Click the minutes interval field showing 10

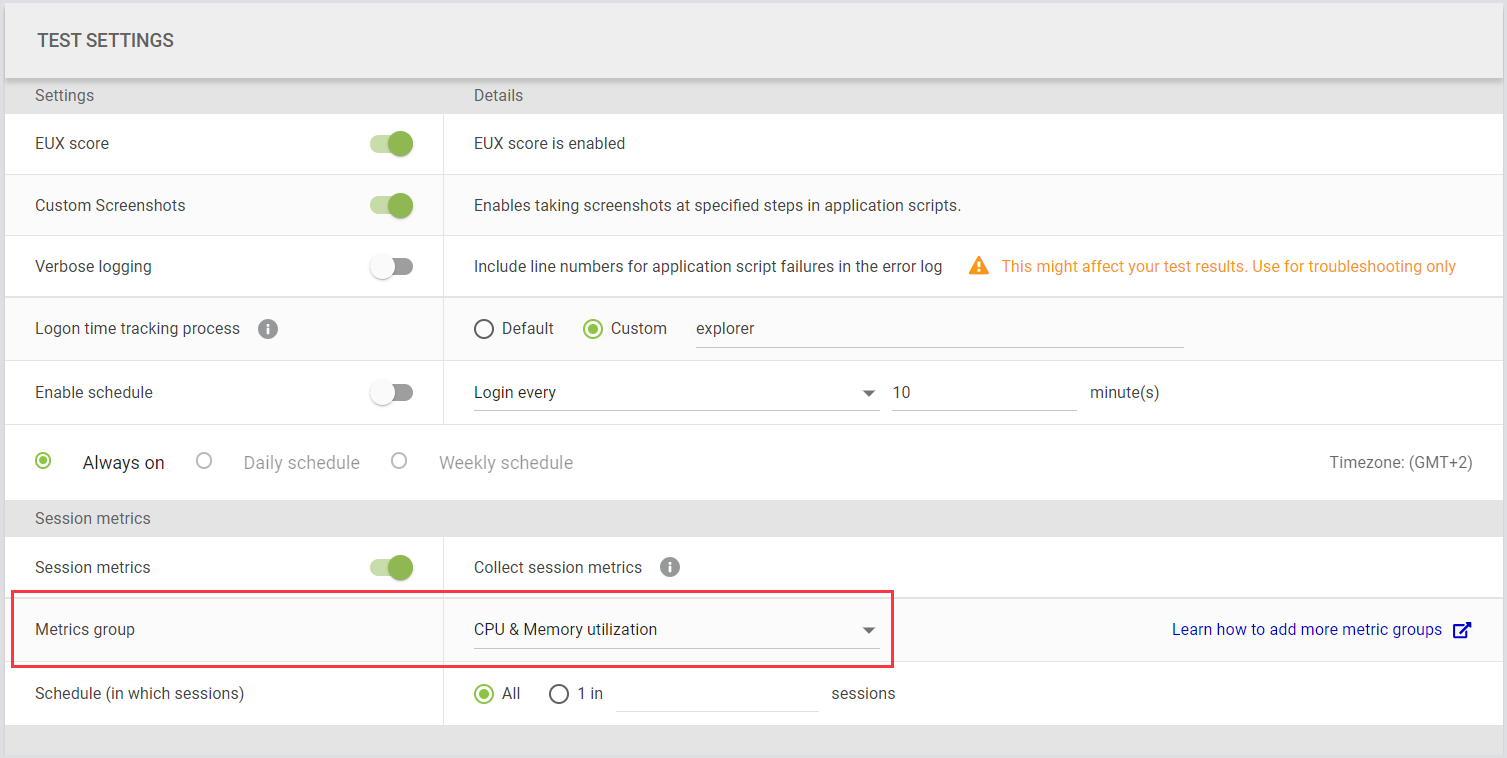coord(983,393)
